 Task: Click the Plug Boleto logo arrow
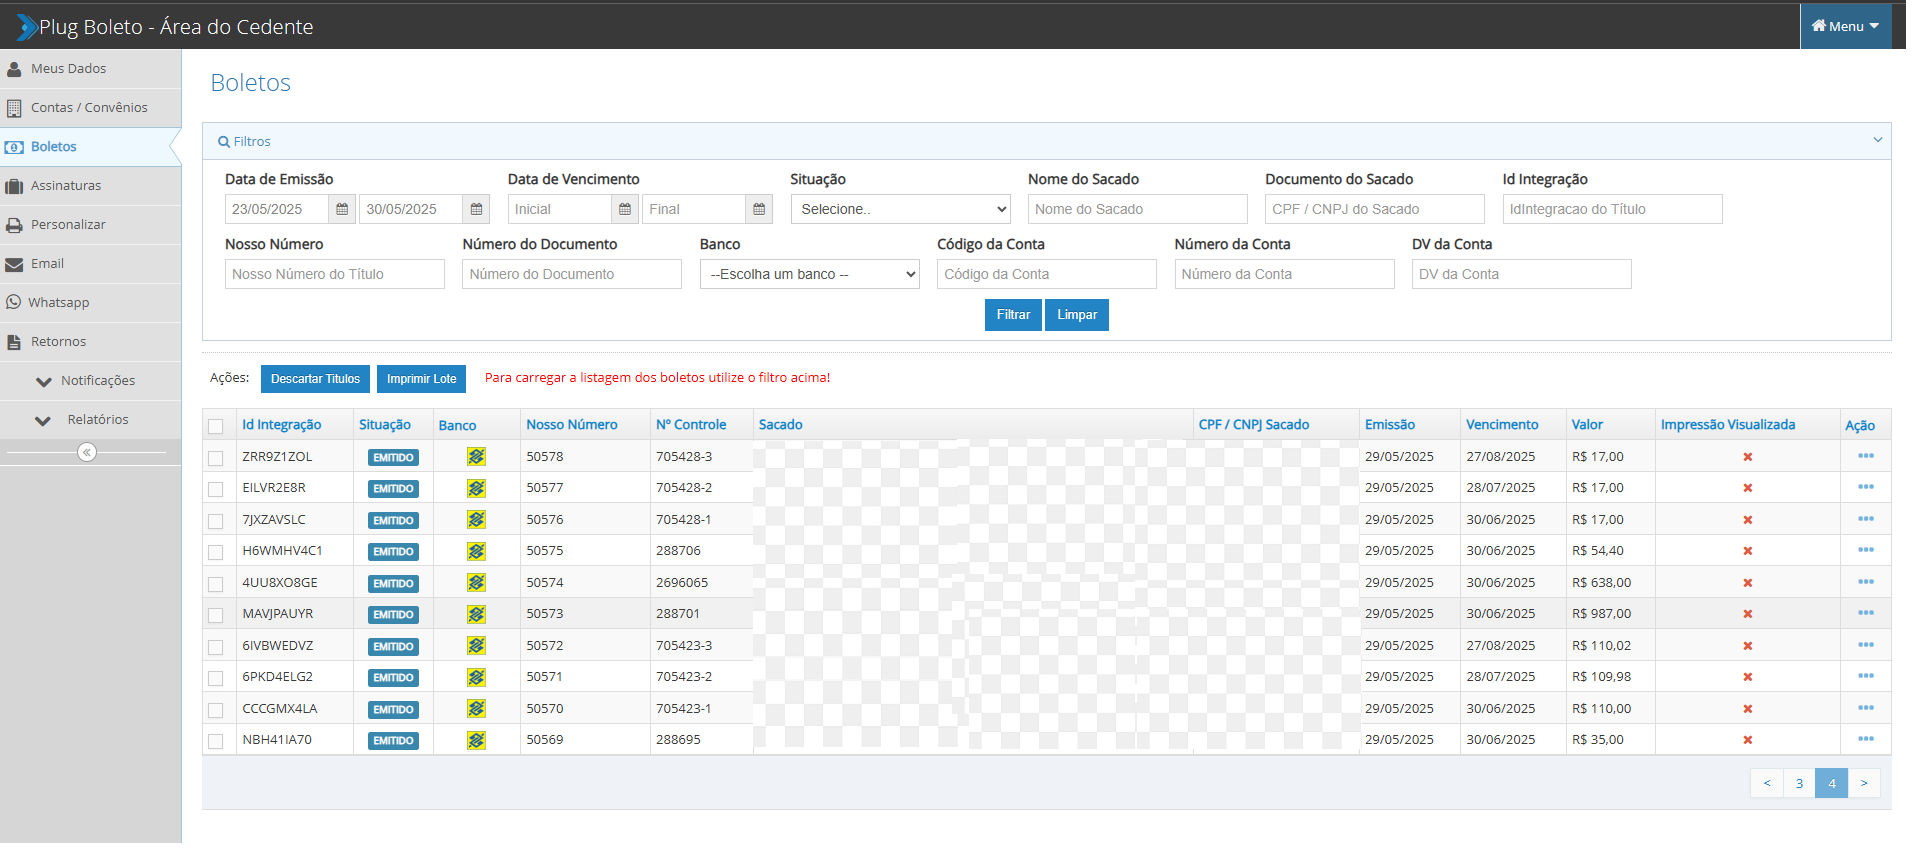click(x=27, y=27)
